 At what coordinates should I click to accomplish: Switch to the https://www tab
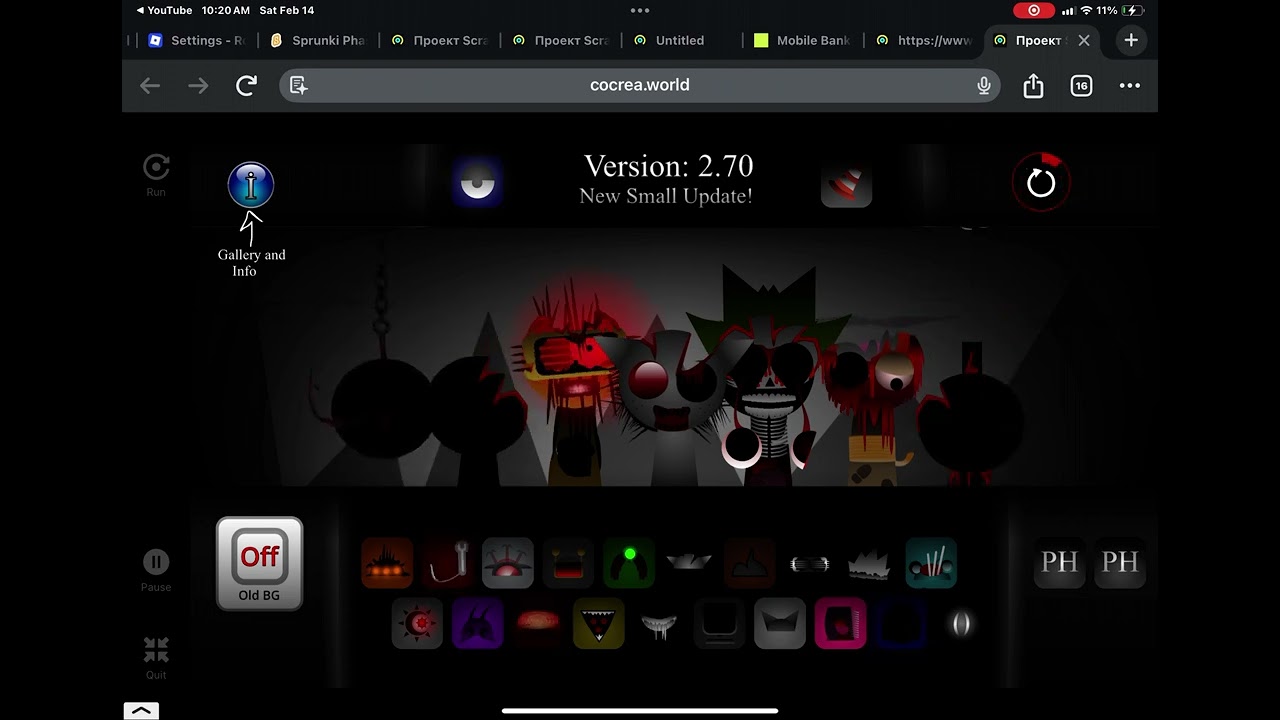tap(923, 40)
